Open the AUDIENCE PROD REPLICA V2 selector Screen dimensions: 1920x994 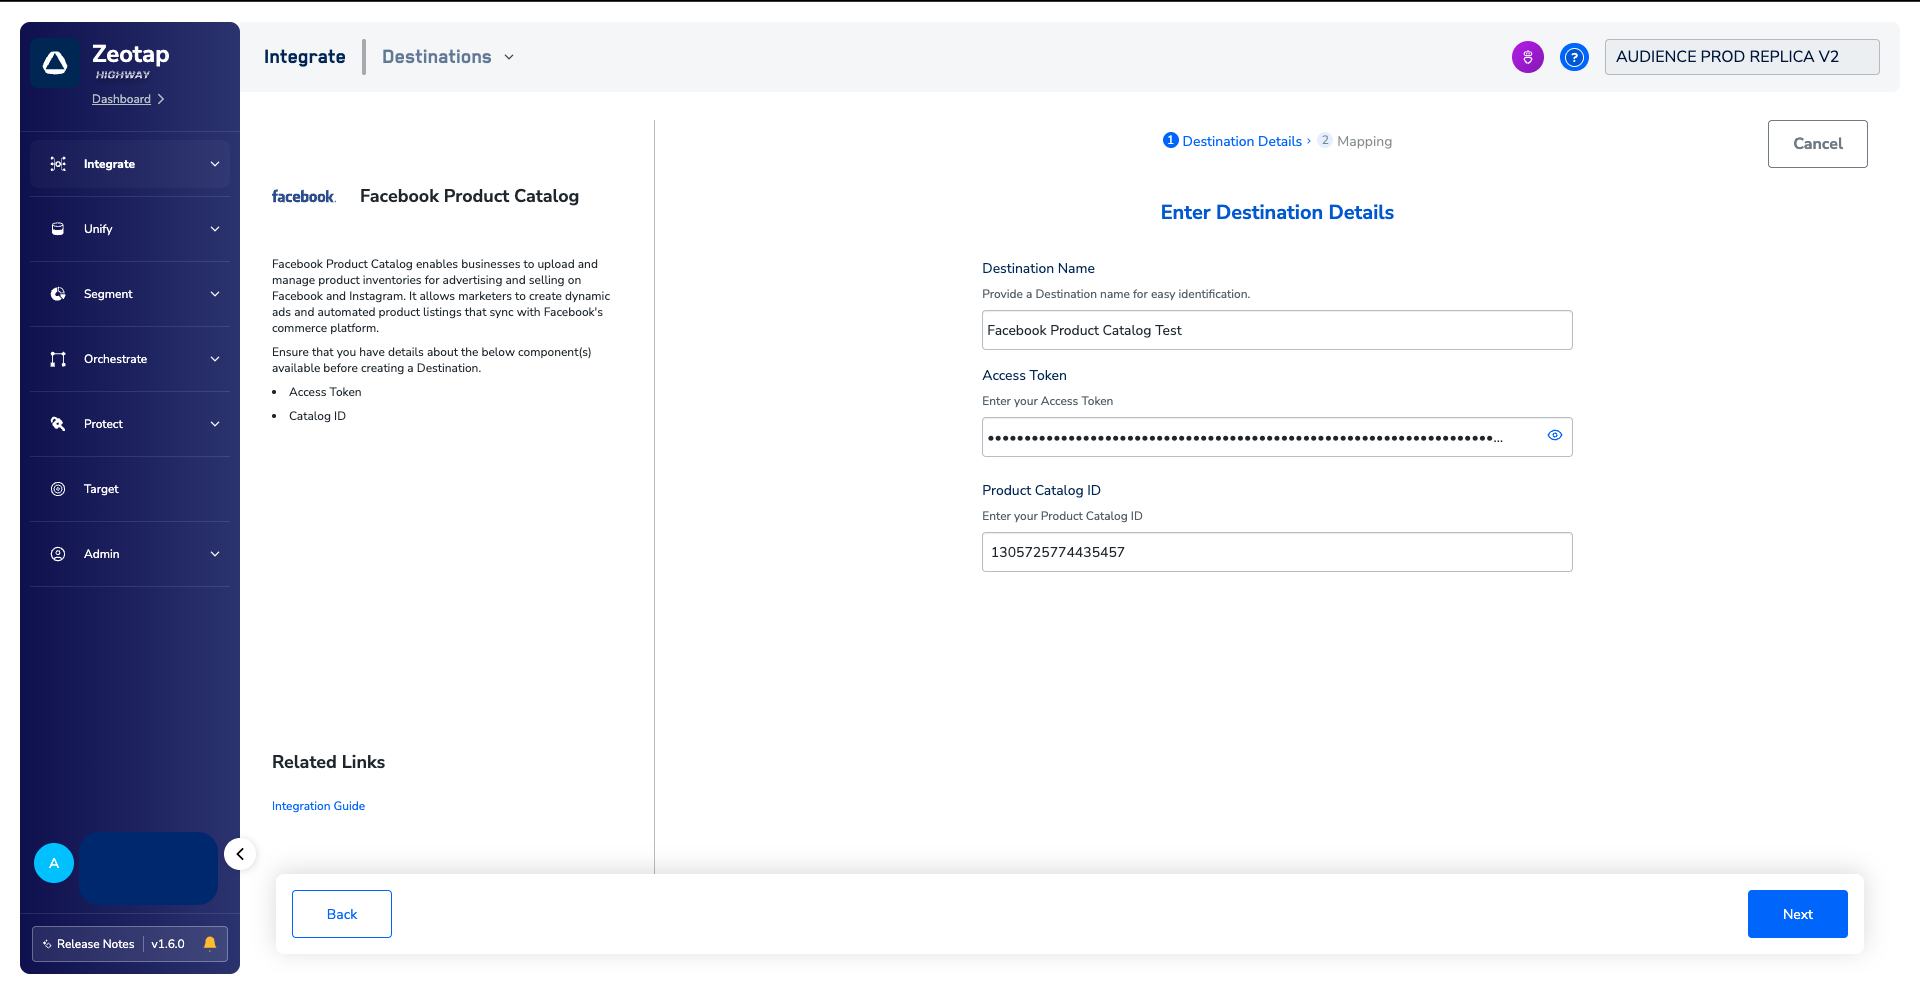1742,57
